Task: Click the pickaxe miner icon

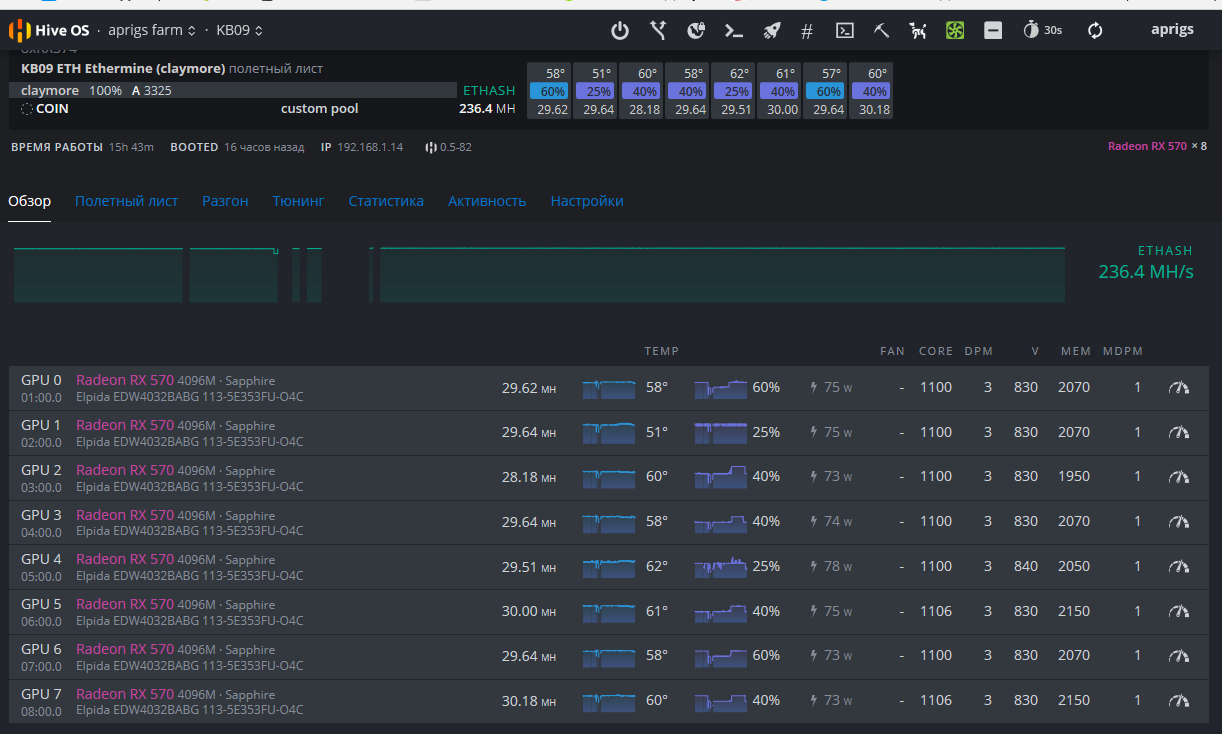Action: click(x=881, y=30)
